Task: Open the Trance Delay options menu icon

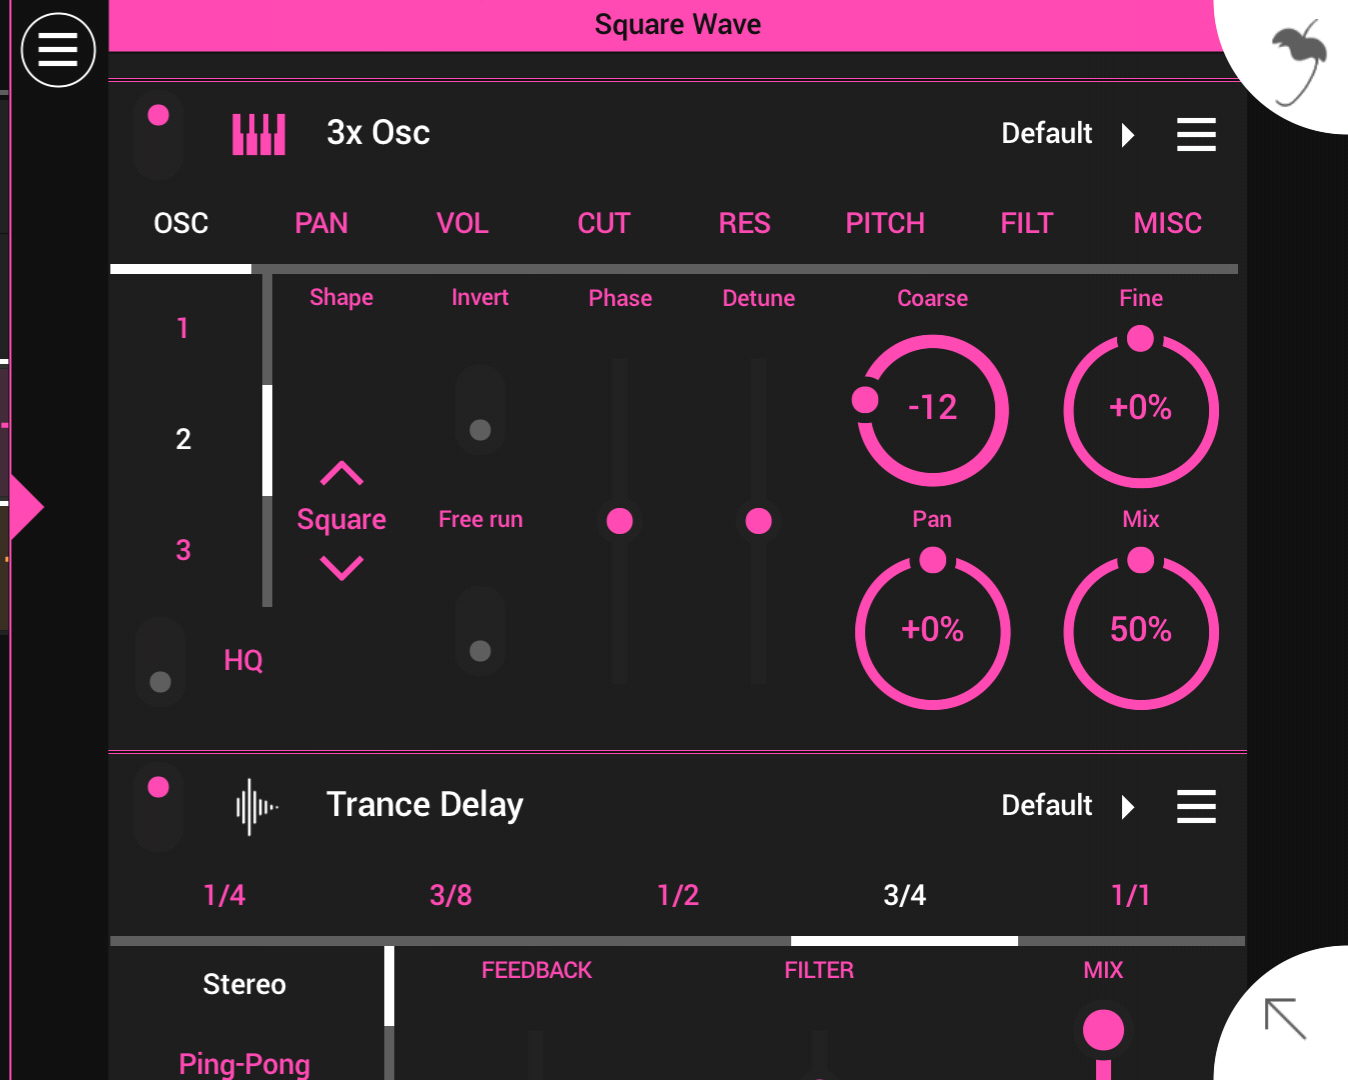Action: pos(1196,806)
